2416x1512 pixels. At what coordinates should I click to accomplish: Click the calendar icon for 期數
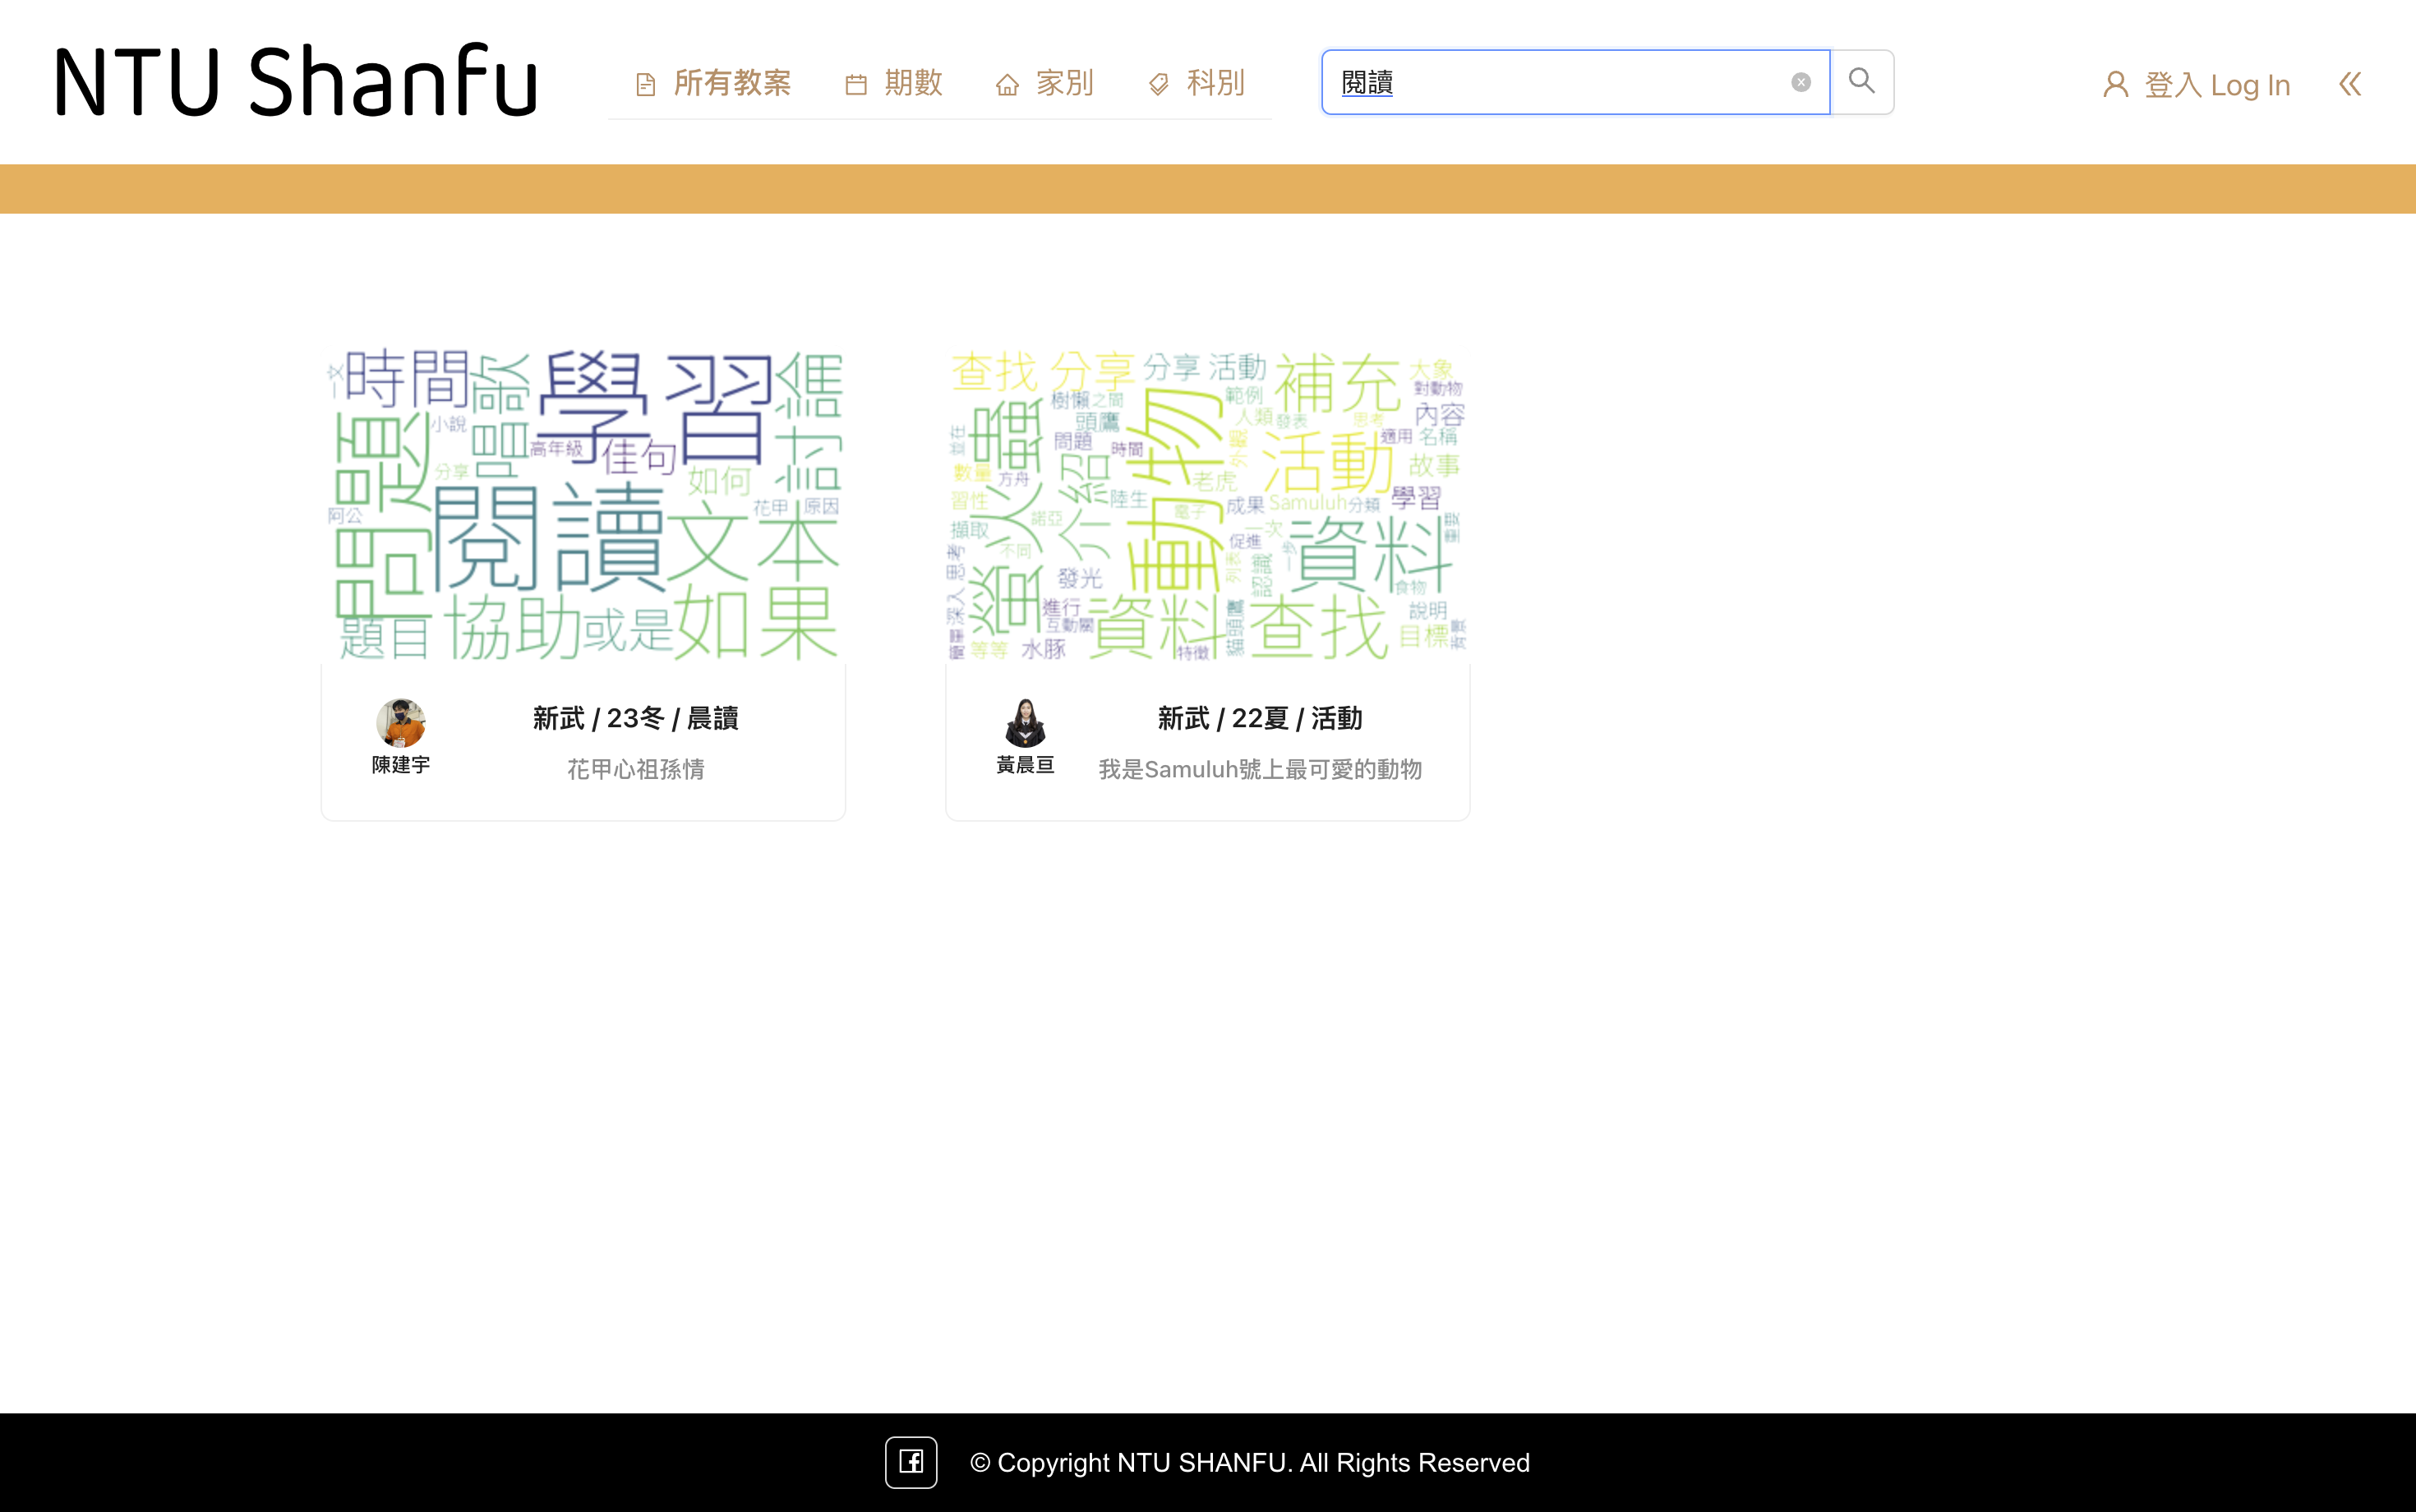[x=856, y=84]
